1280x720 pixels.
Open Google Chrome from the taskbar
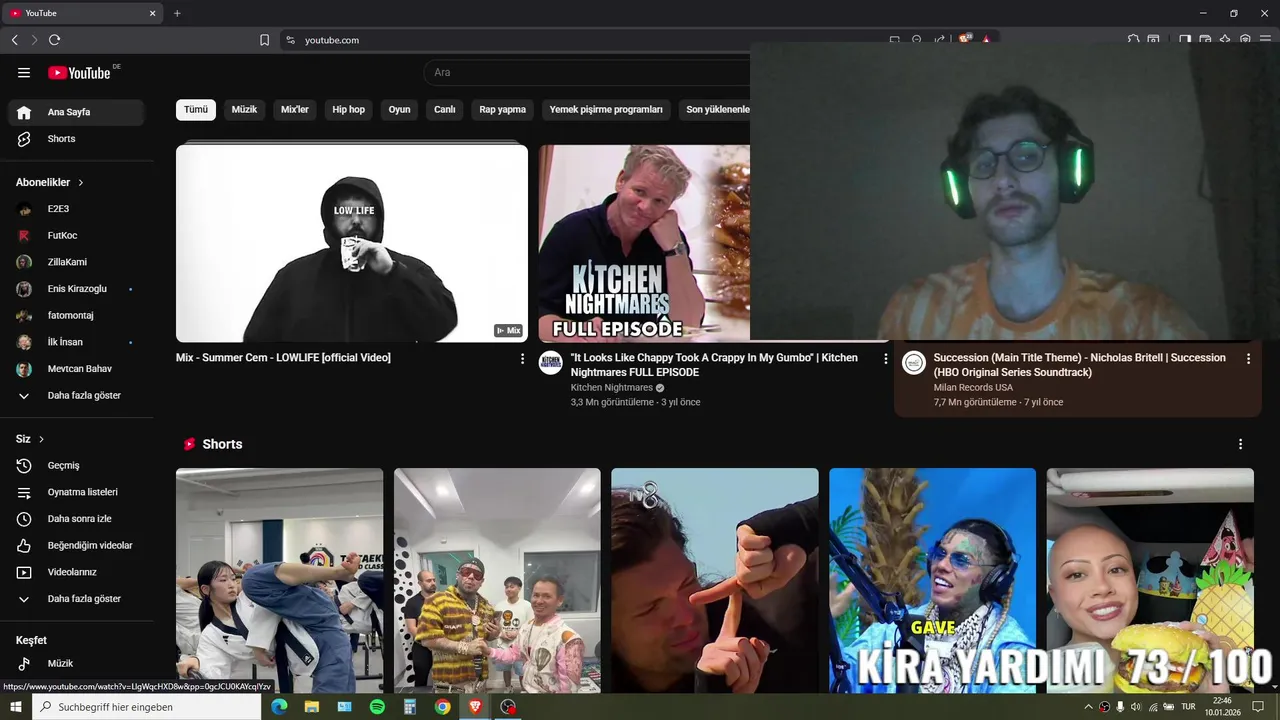(442, 707)
